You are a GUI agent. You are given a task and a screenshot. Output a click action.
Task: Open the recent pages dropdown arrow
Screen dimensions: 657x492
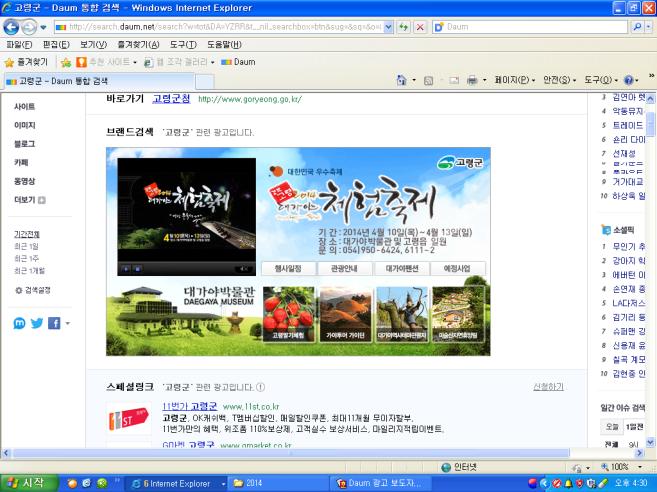pos(43,28)
